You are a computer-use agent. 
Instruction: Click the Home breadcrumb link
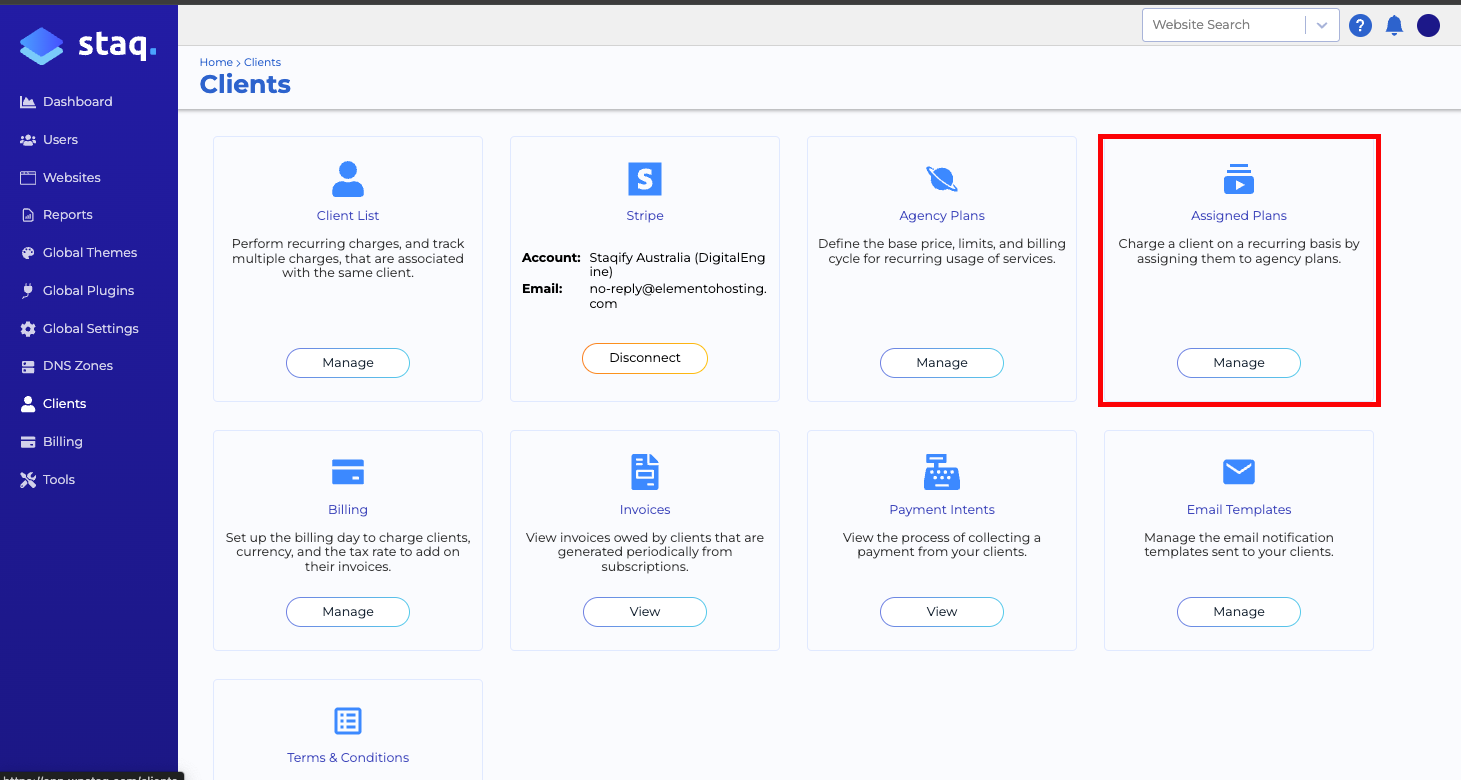(x=216, y=62)
